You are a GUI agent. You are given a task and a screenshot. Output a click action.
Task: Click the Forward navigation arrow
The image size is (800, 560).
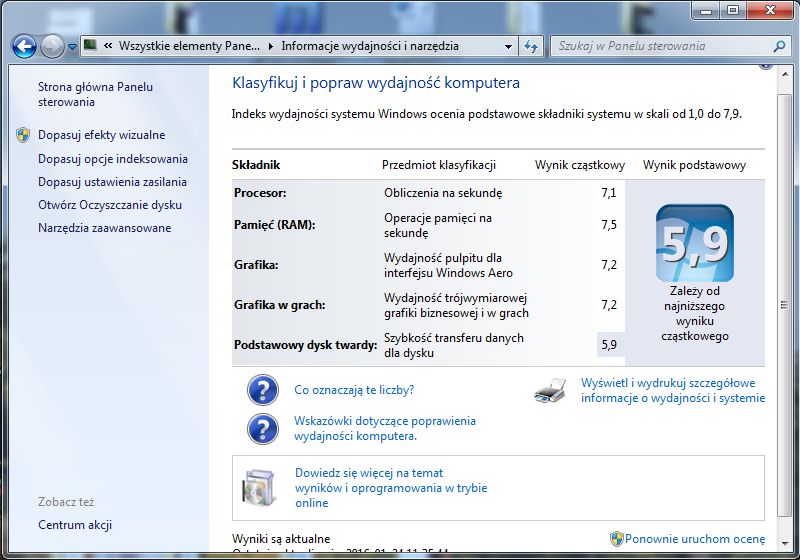pos(52,47)
